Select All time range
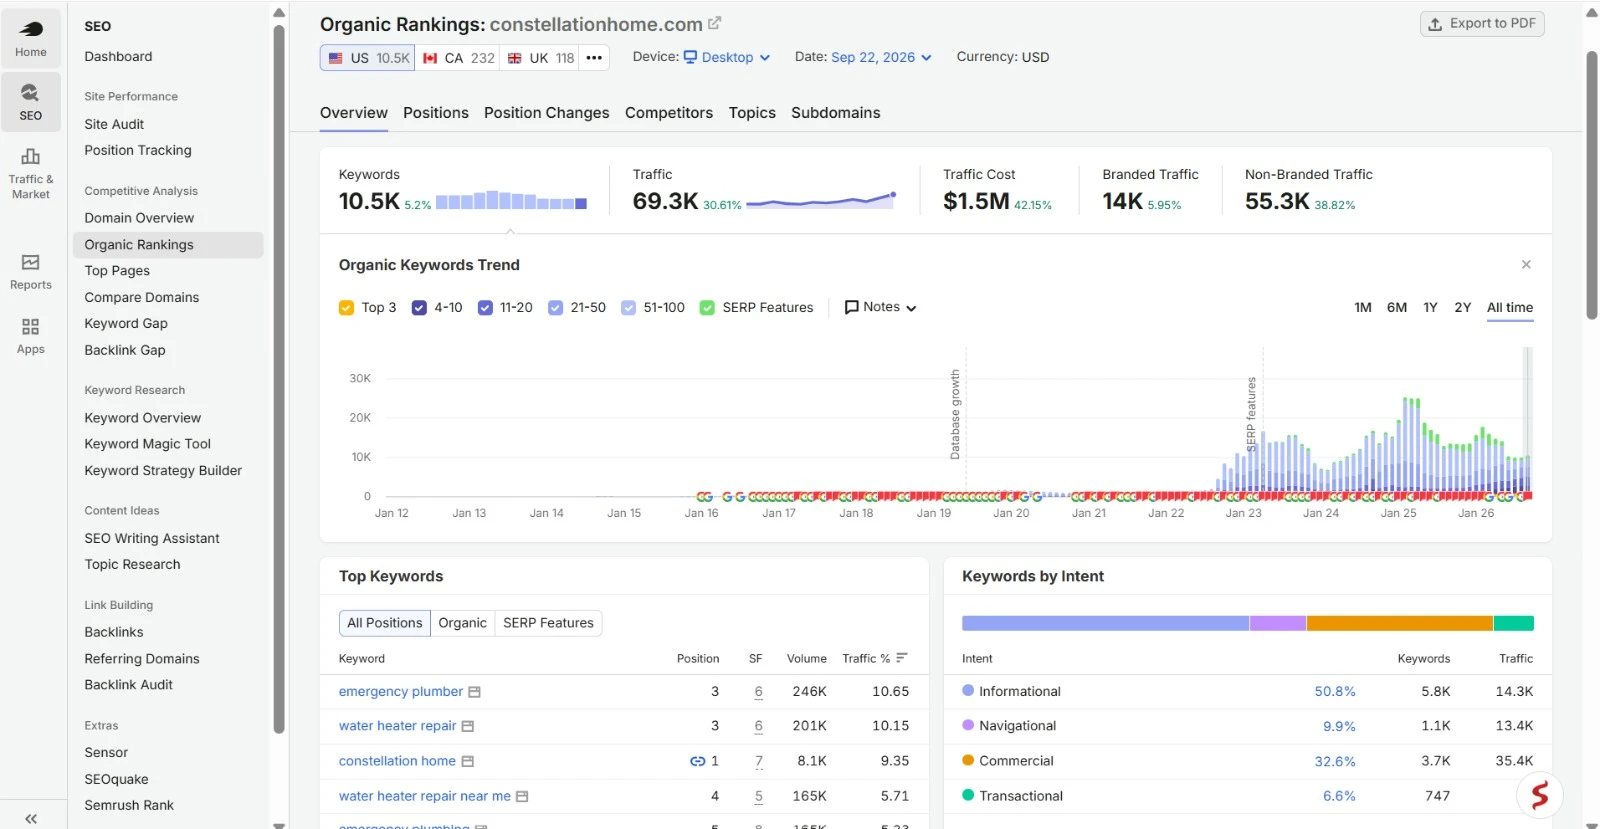The height and width of the screenshot is (829, 1600). (x=1510, y=308)
